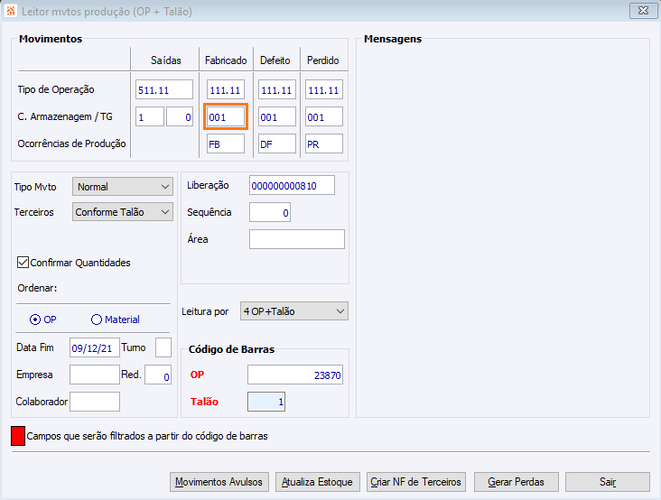Click the Perdido column header
The height and width of the screenshot is (500, 661).
tap(323, 60)
